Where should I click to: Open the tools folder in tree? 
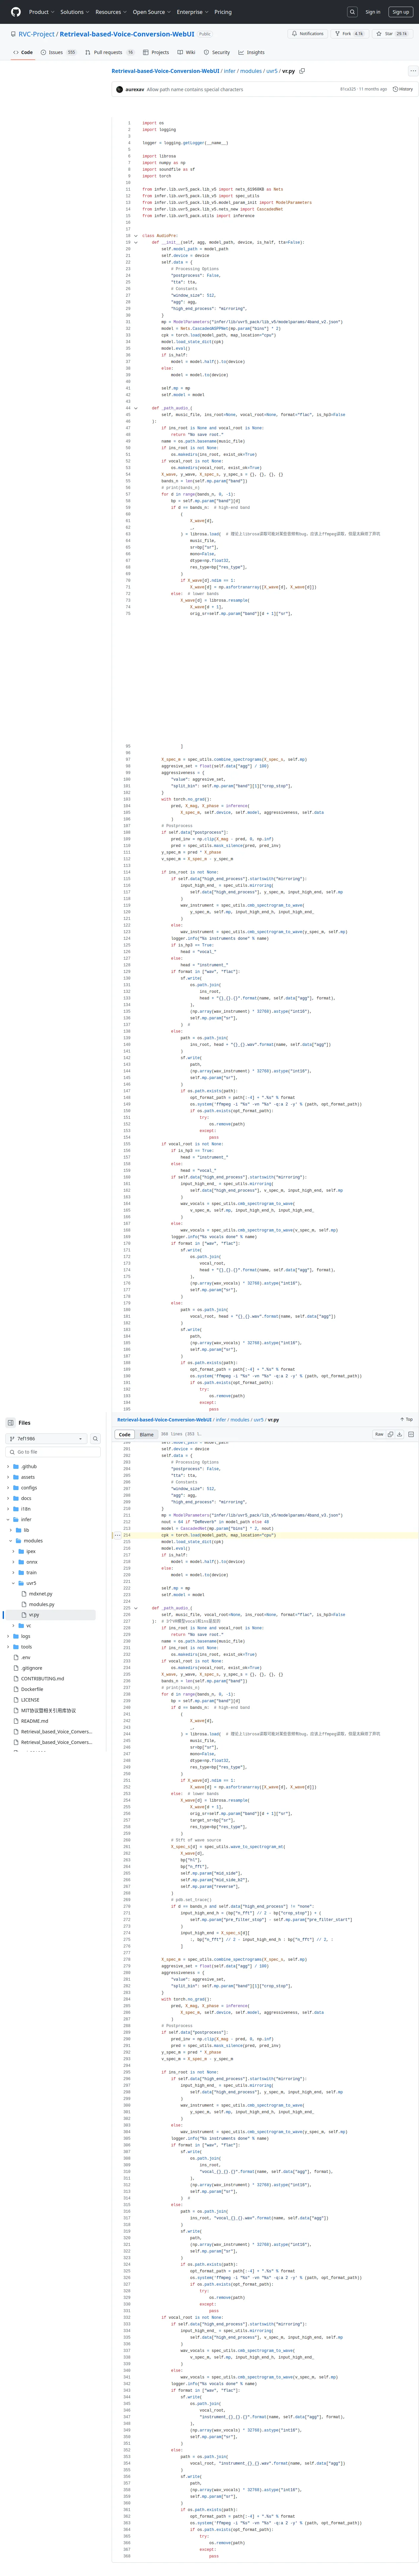tap(26, 1647)
